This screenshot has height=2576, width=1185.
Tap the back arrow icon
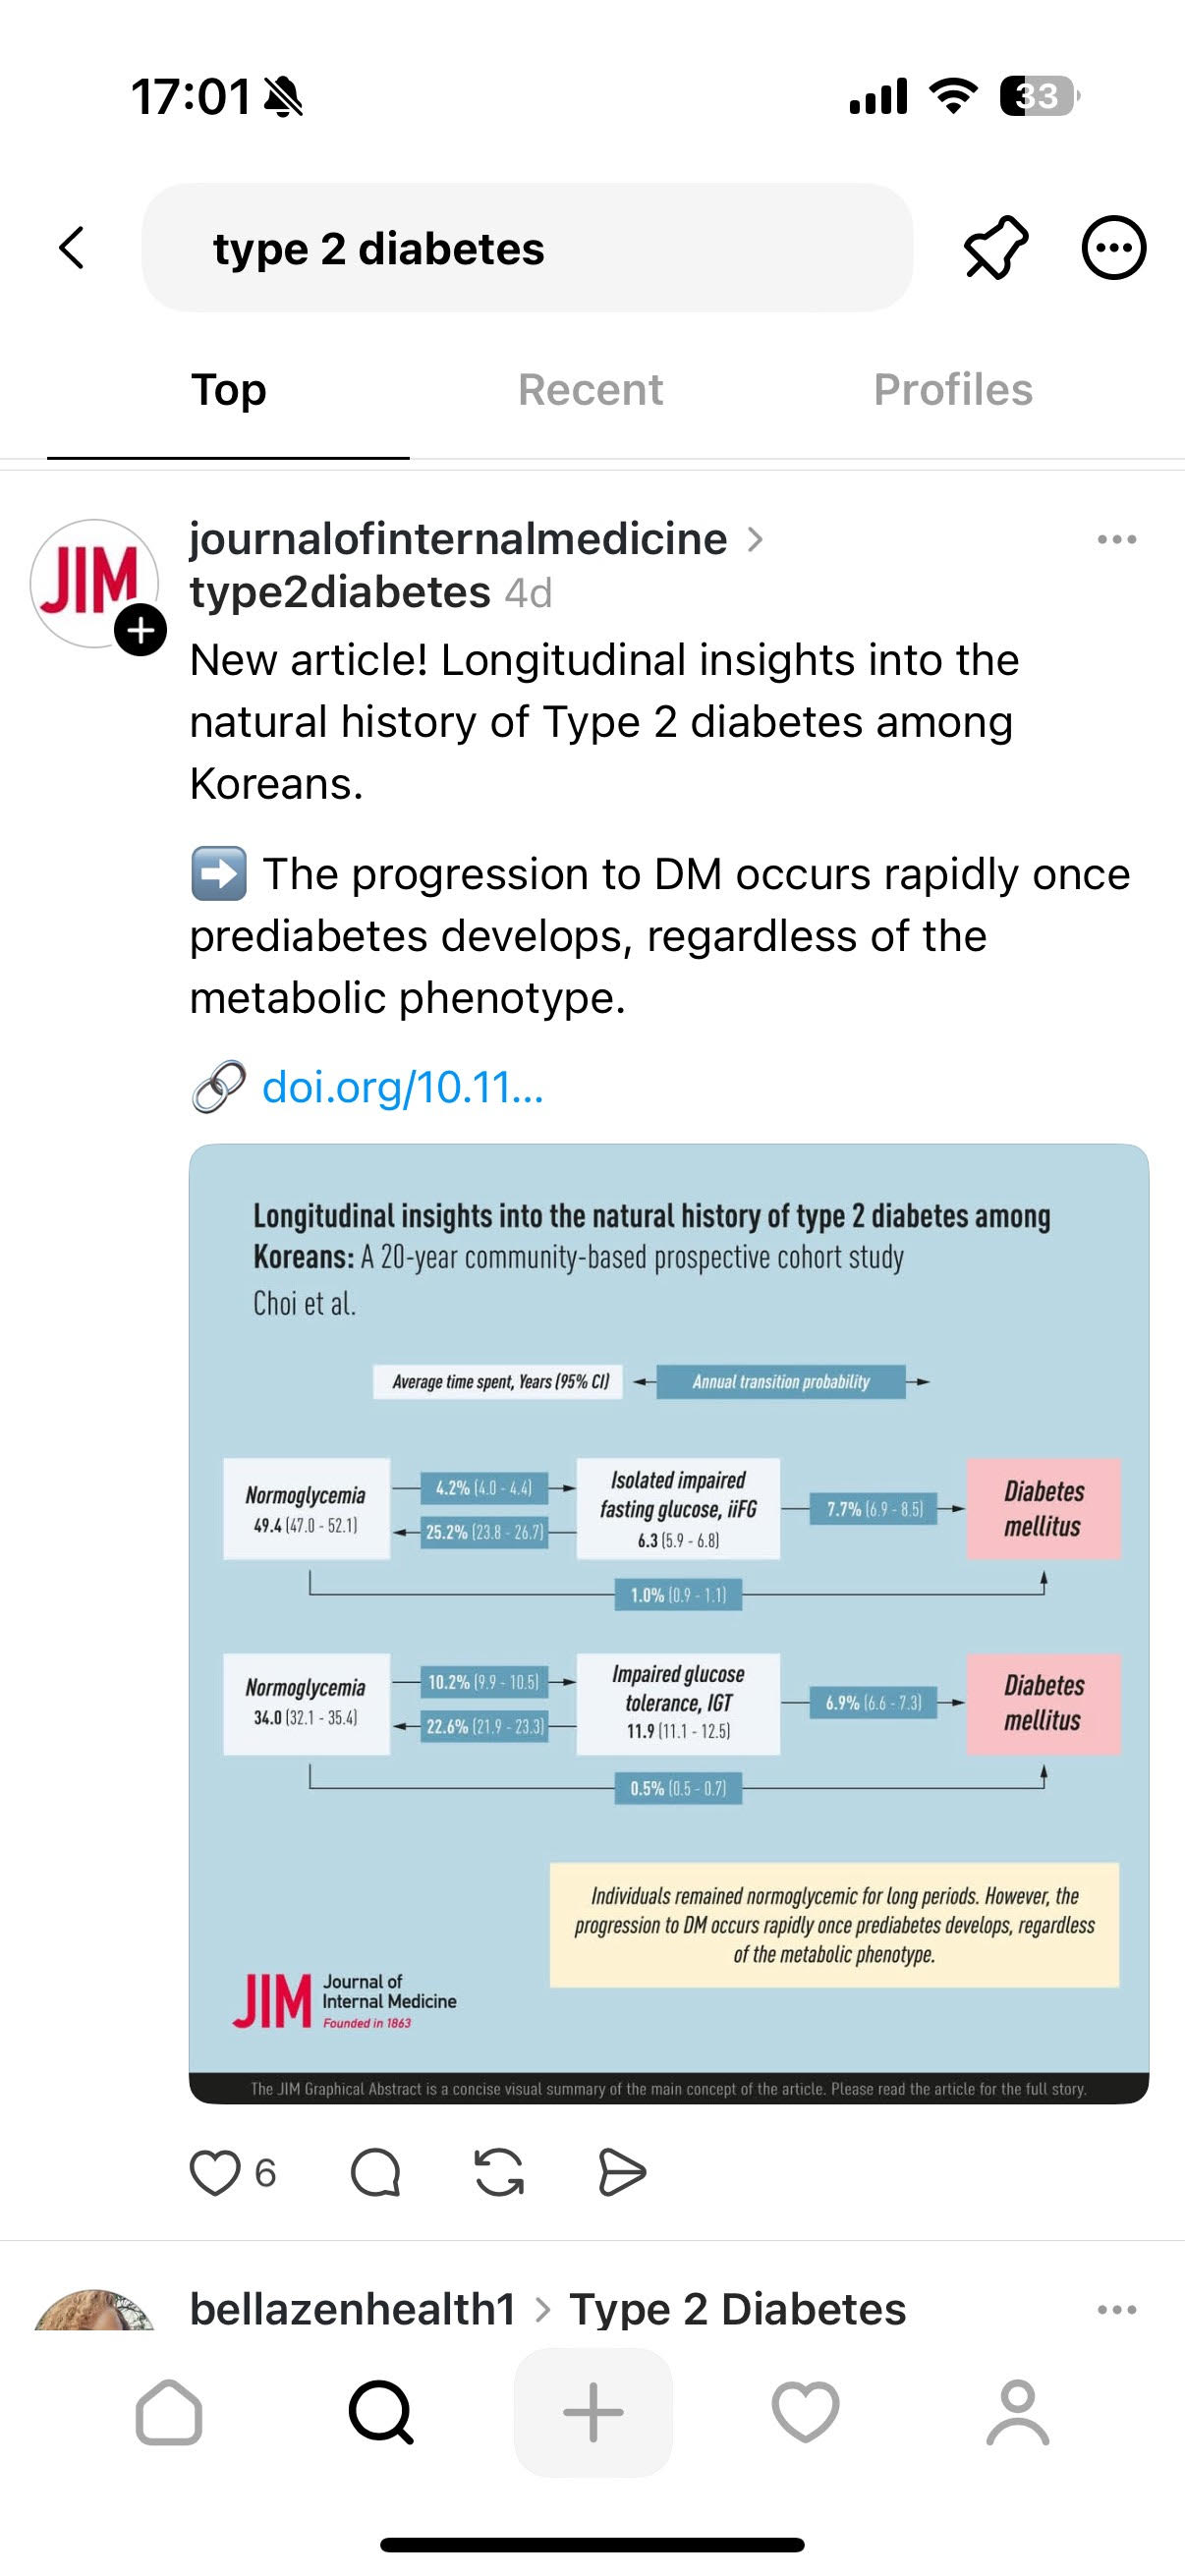[72, 248]
